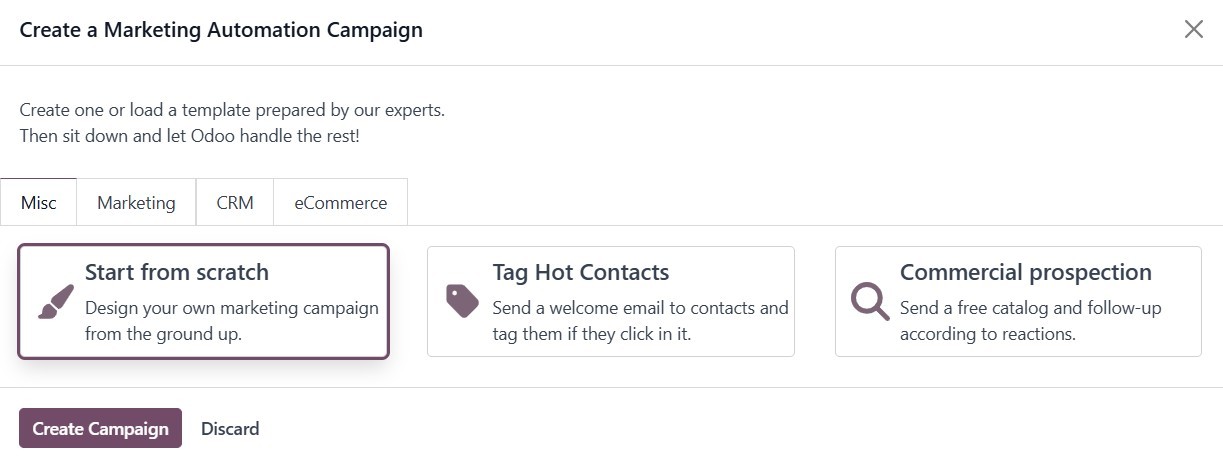Select the 'Commercial prospection' template title
Viewport: 1223px width, 464px height.
pos(1026,272)
